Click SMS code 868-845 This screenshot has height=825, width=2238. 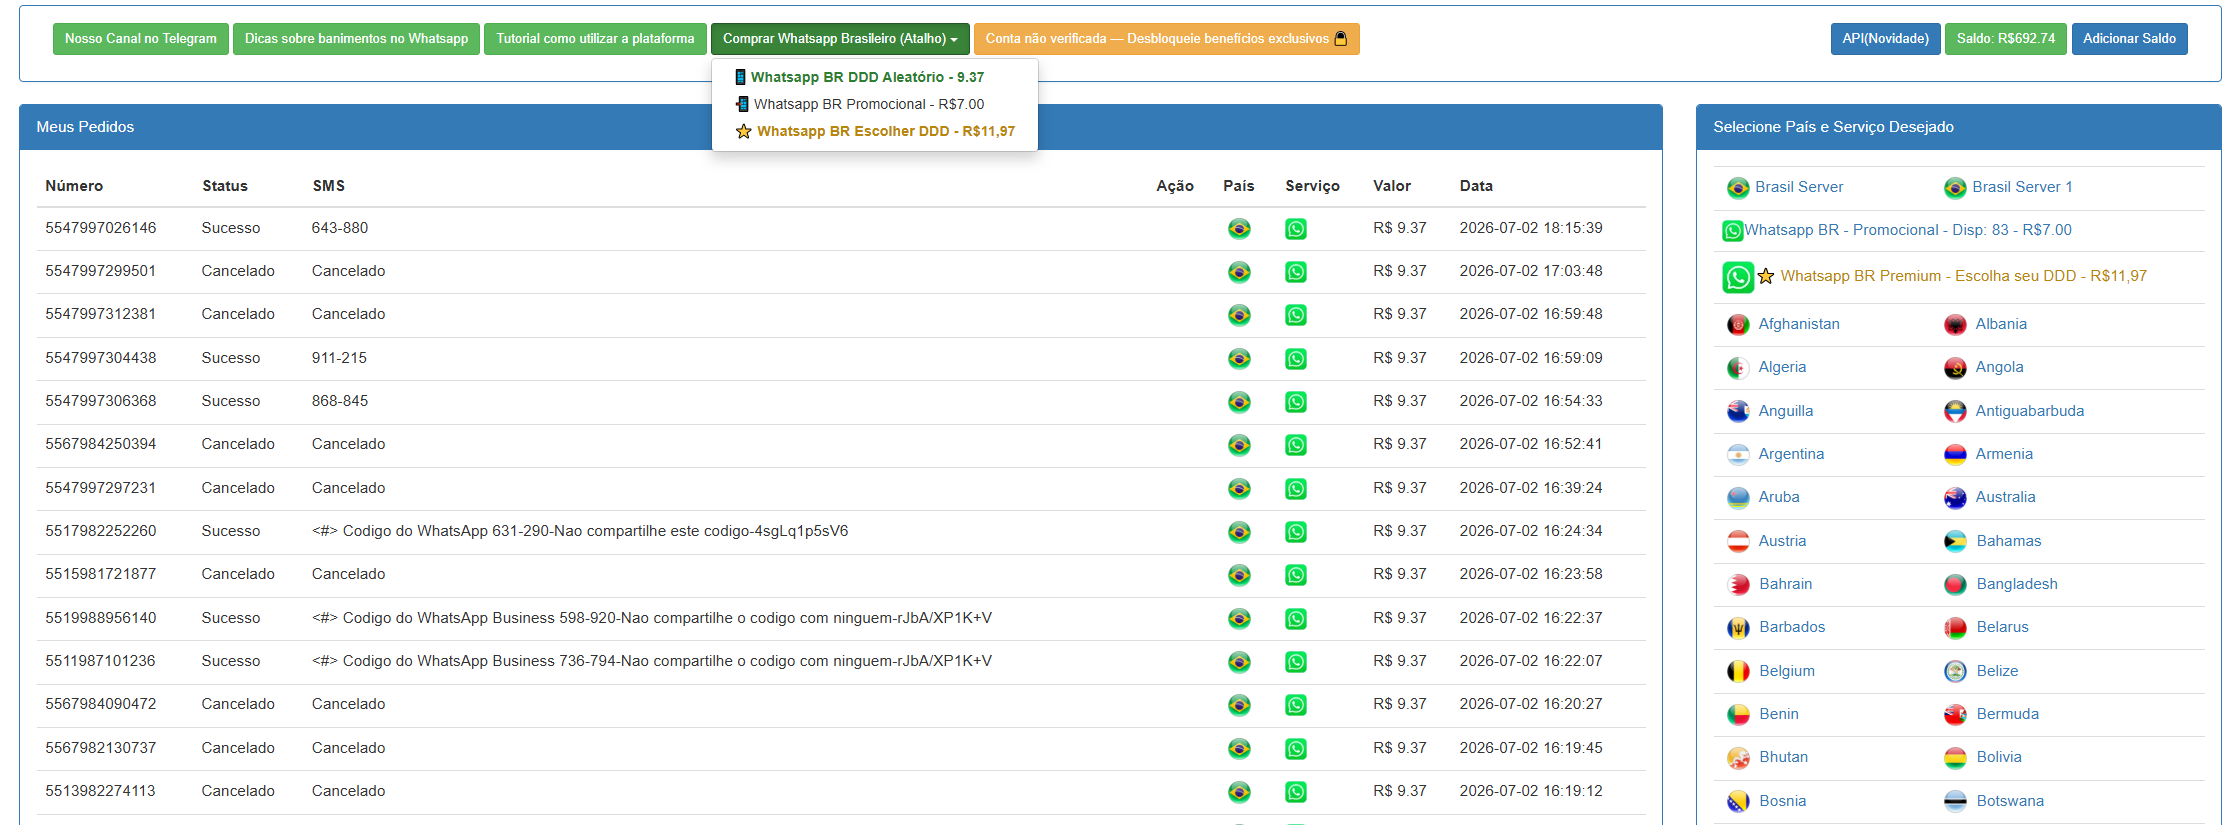[x=340, y=401]
